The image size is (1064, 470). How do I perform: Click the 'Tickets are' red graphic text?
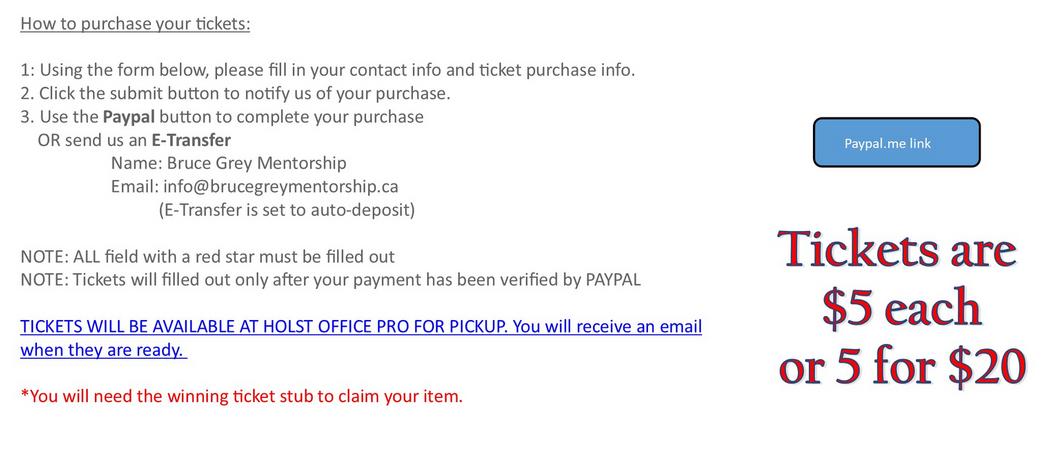pos(896,249)
